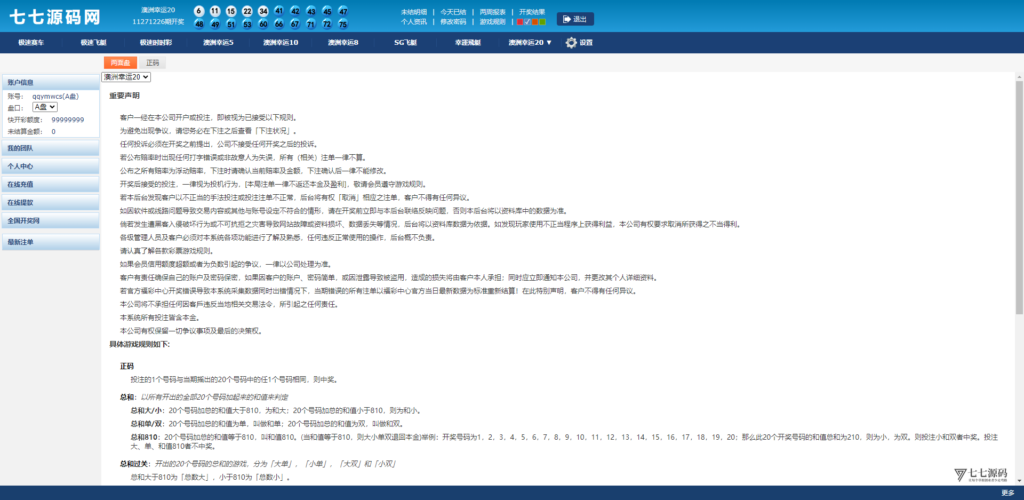The height and width of the screenshot is (500, 1024).
Task: Click blue ball number 43
Action: [x=311, y=12]
